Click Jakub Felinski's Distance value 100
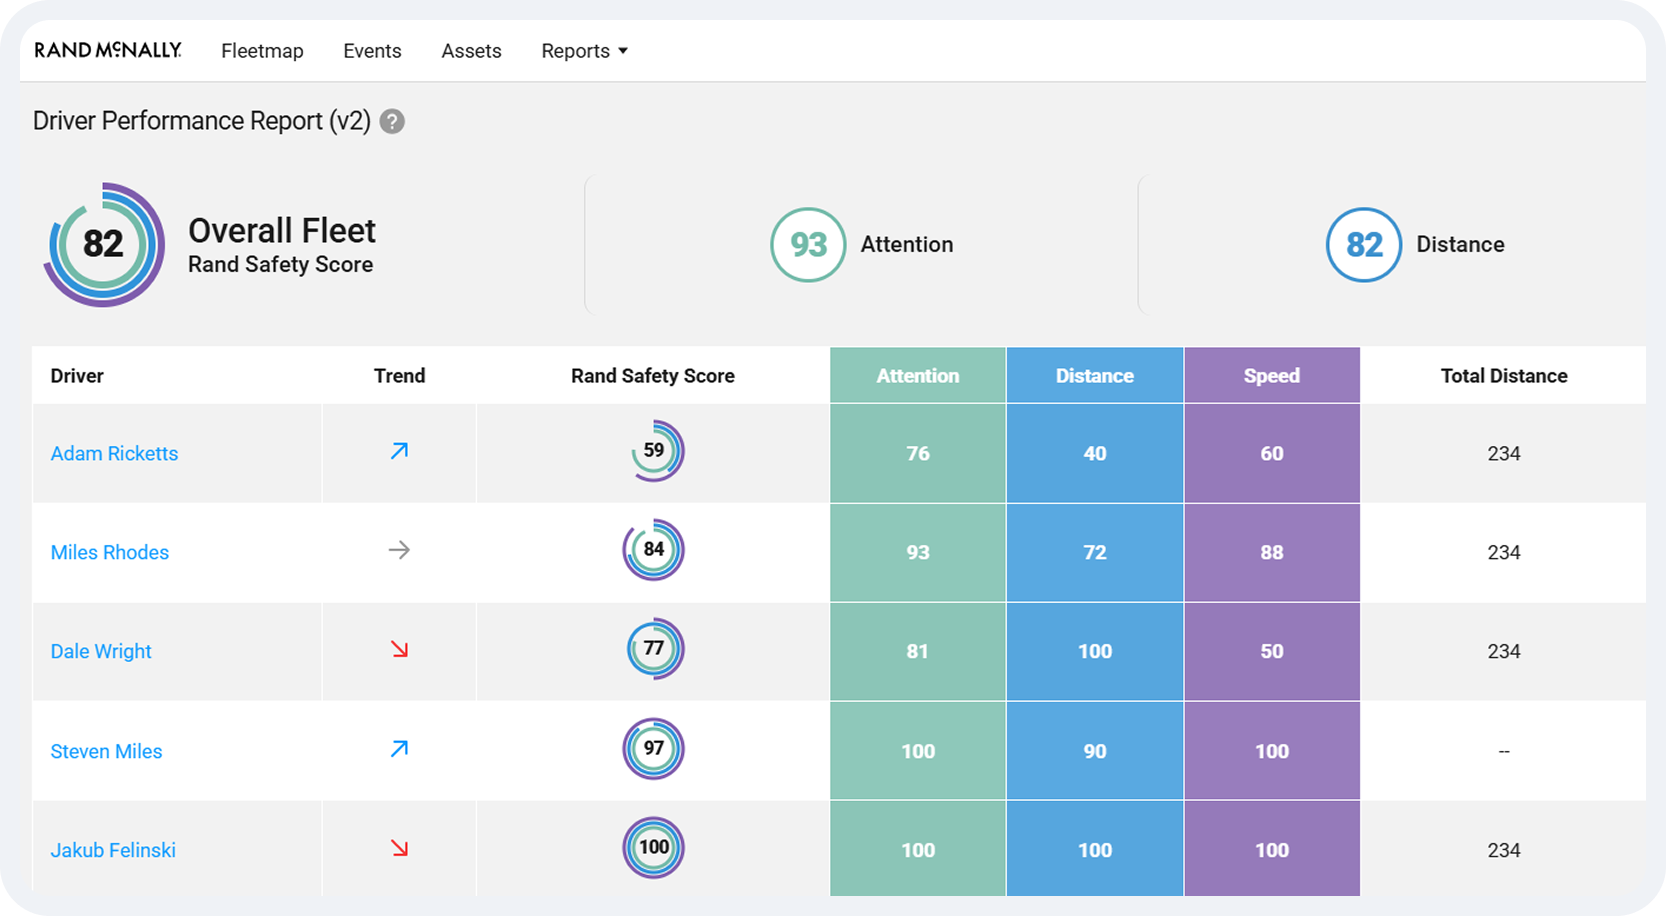 click(1095, 850)
